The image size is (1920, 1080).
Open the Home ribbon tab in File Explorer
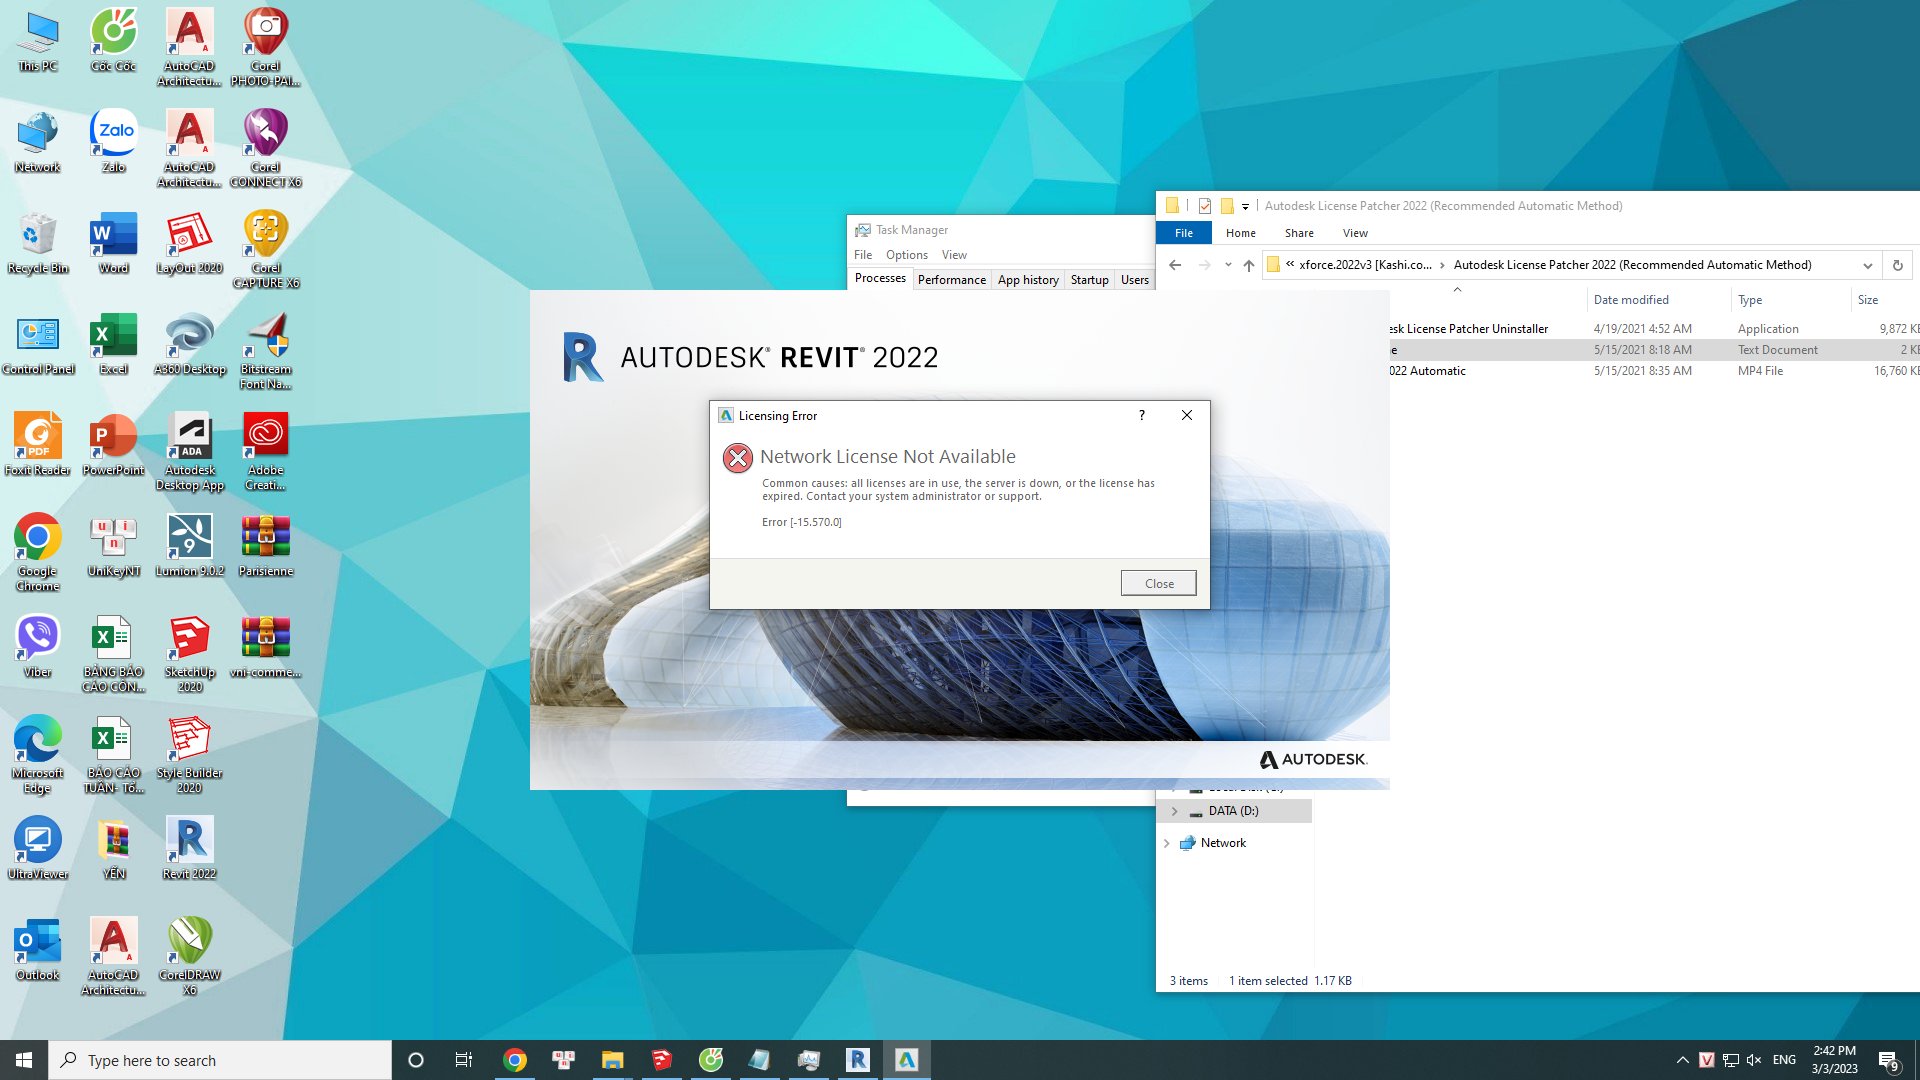click(1241, 233)
